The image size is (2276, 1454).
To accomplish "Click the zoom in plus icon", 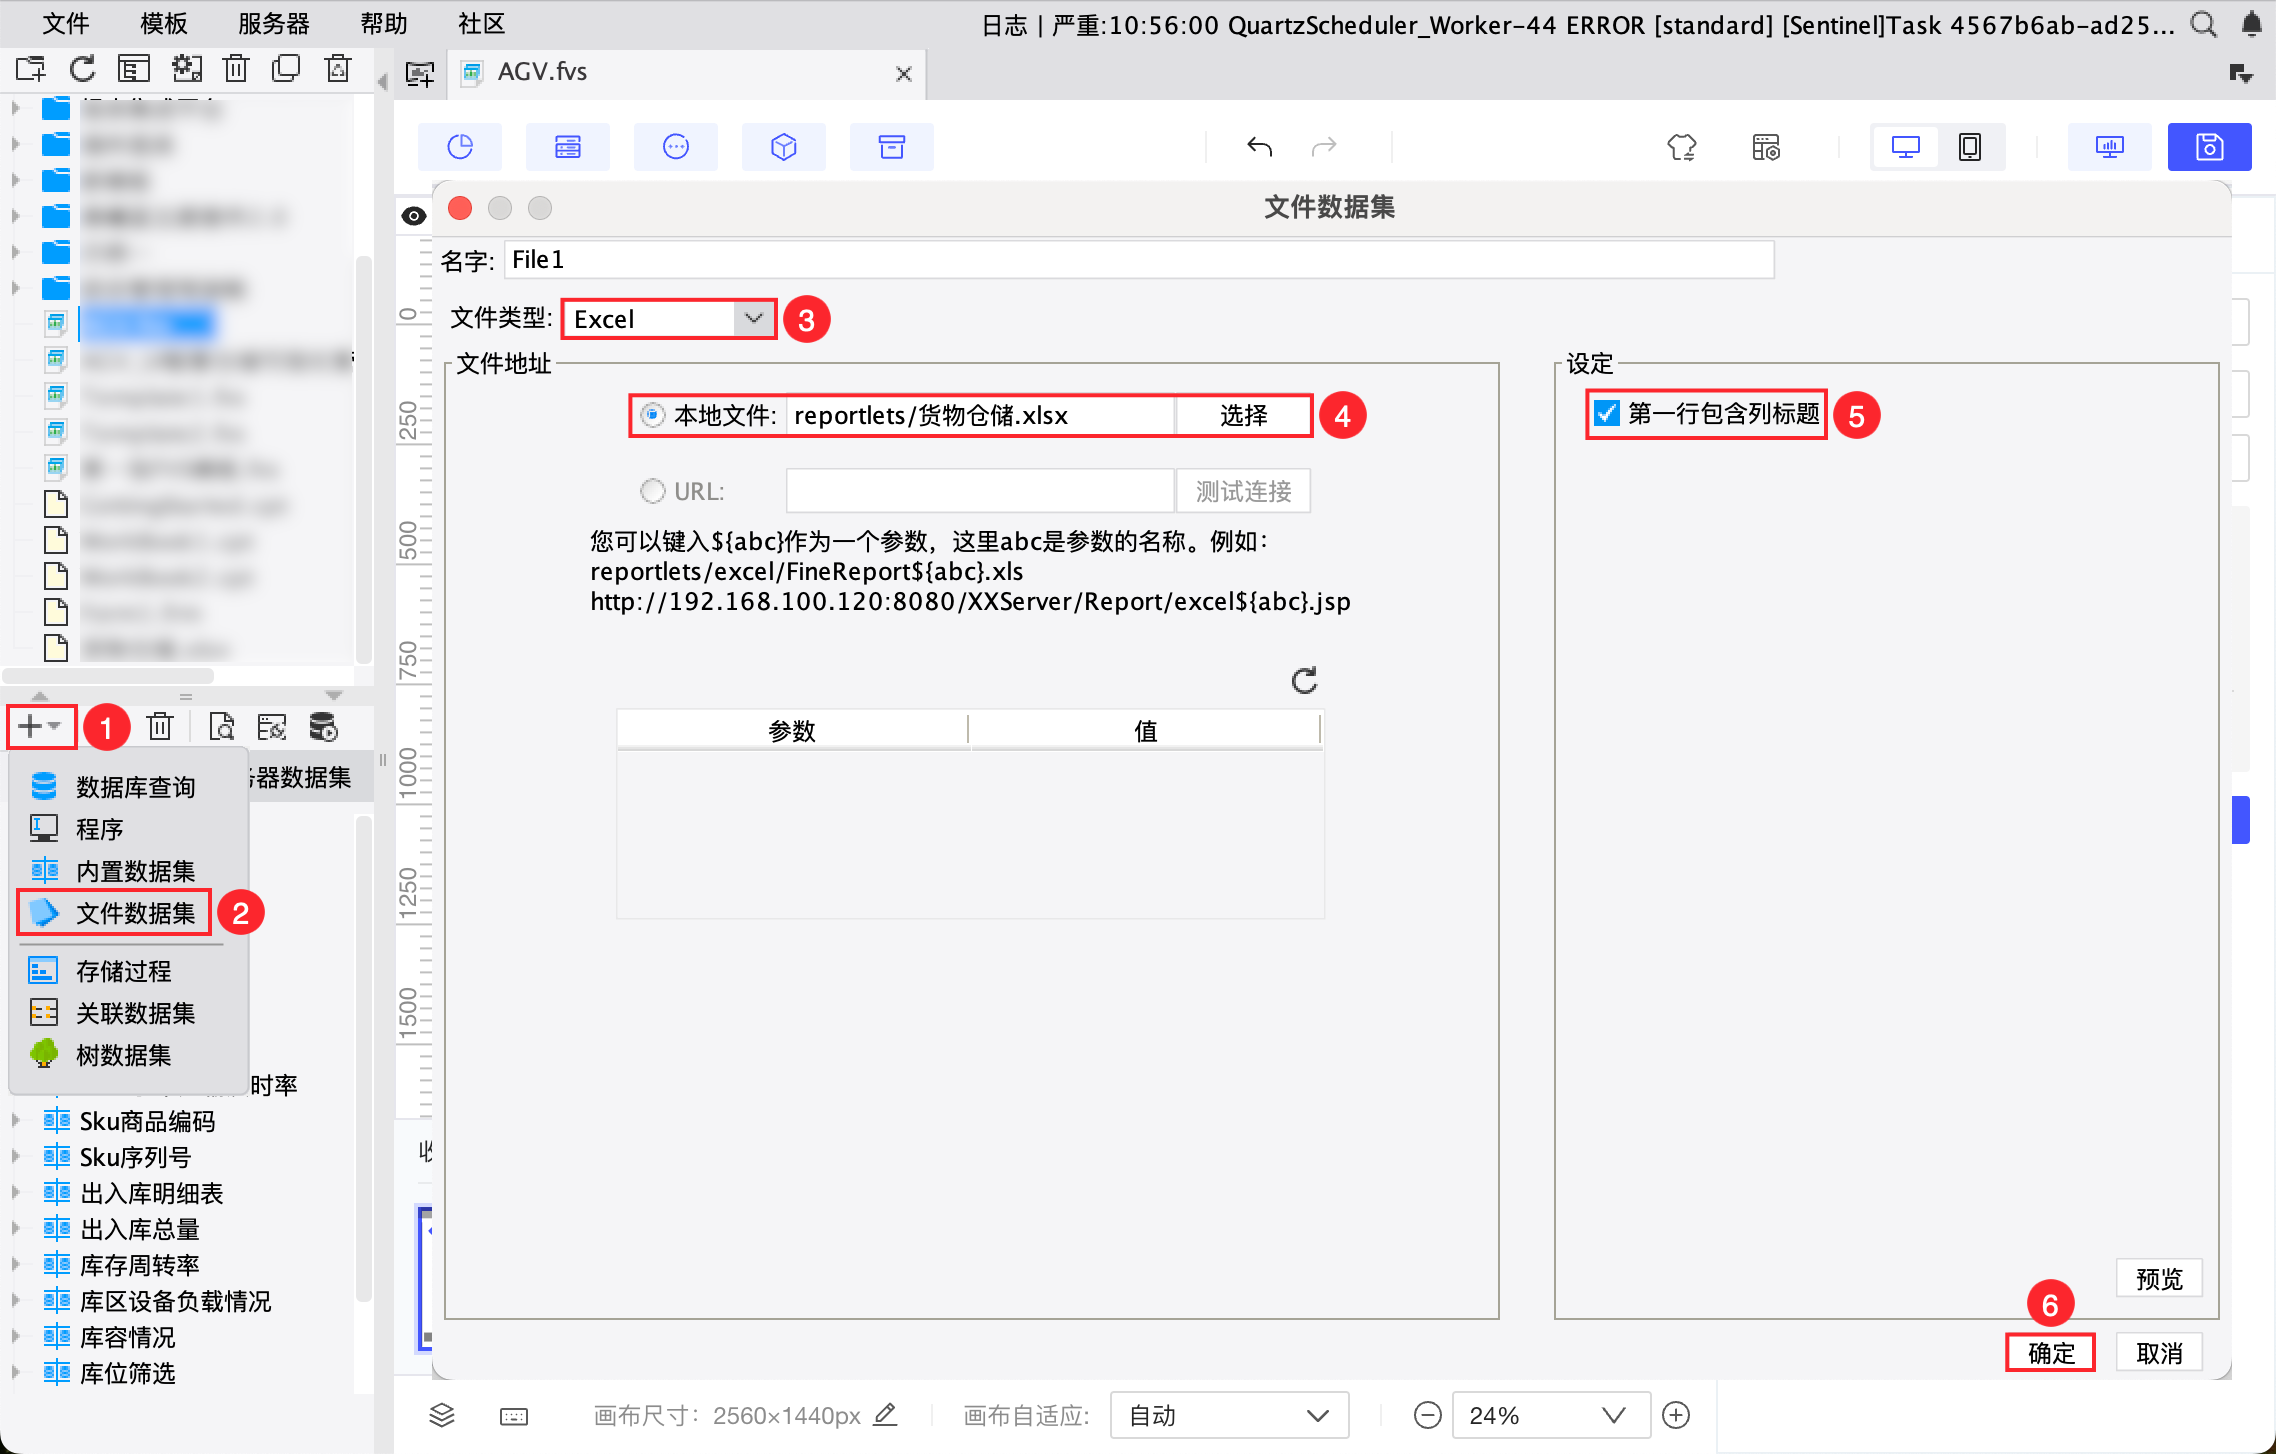I will (x=1676, y=1415).
